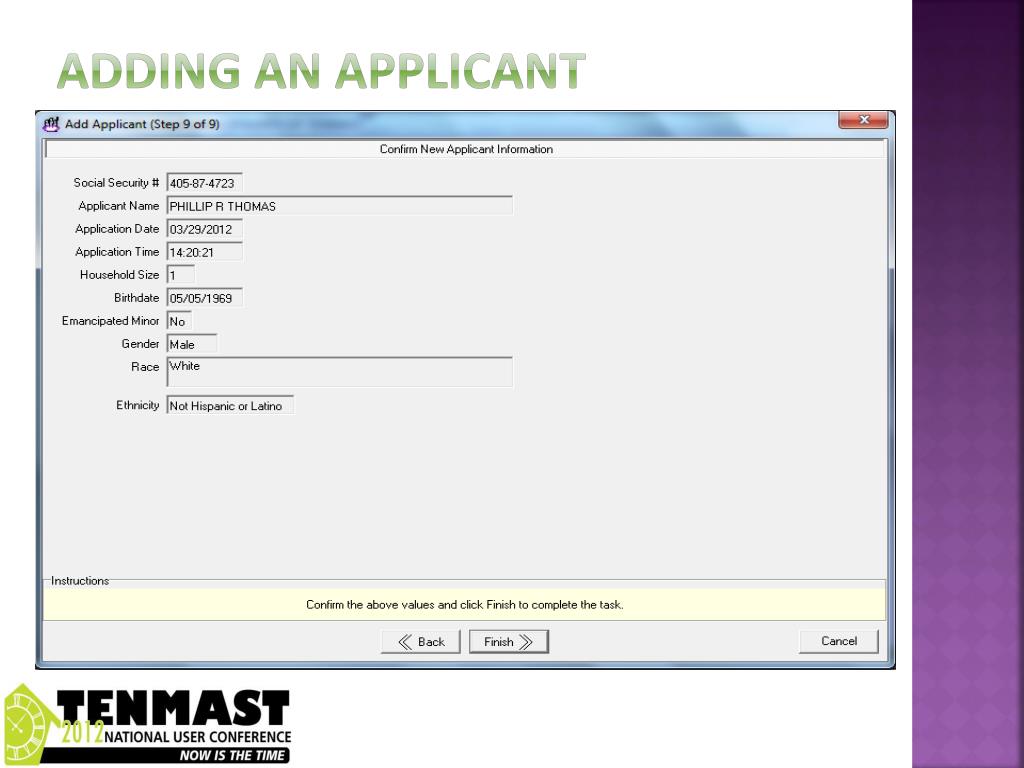The height and width of the screenshot is (768, 1024).
Task: Click the Add Applicant title bar icon
Action: coord(51,123)
